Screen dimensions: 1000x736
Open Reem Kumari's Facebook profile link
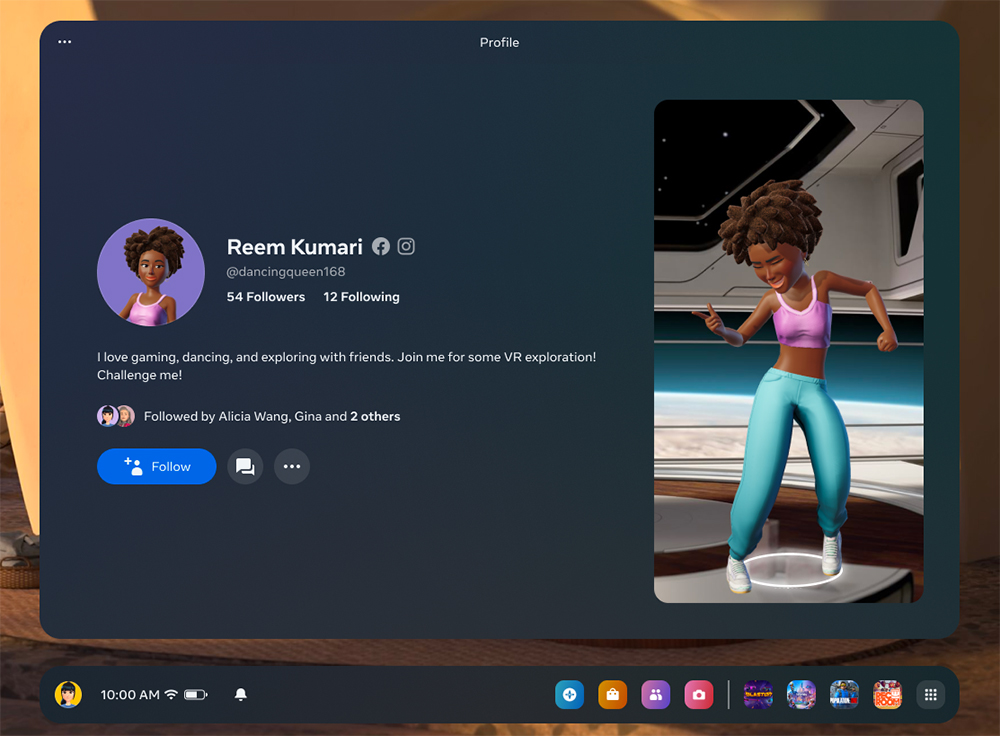pos(381,246)
